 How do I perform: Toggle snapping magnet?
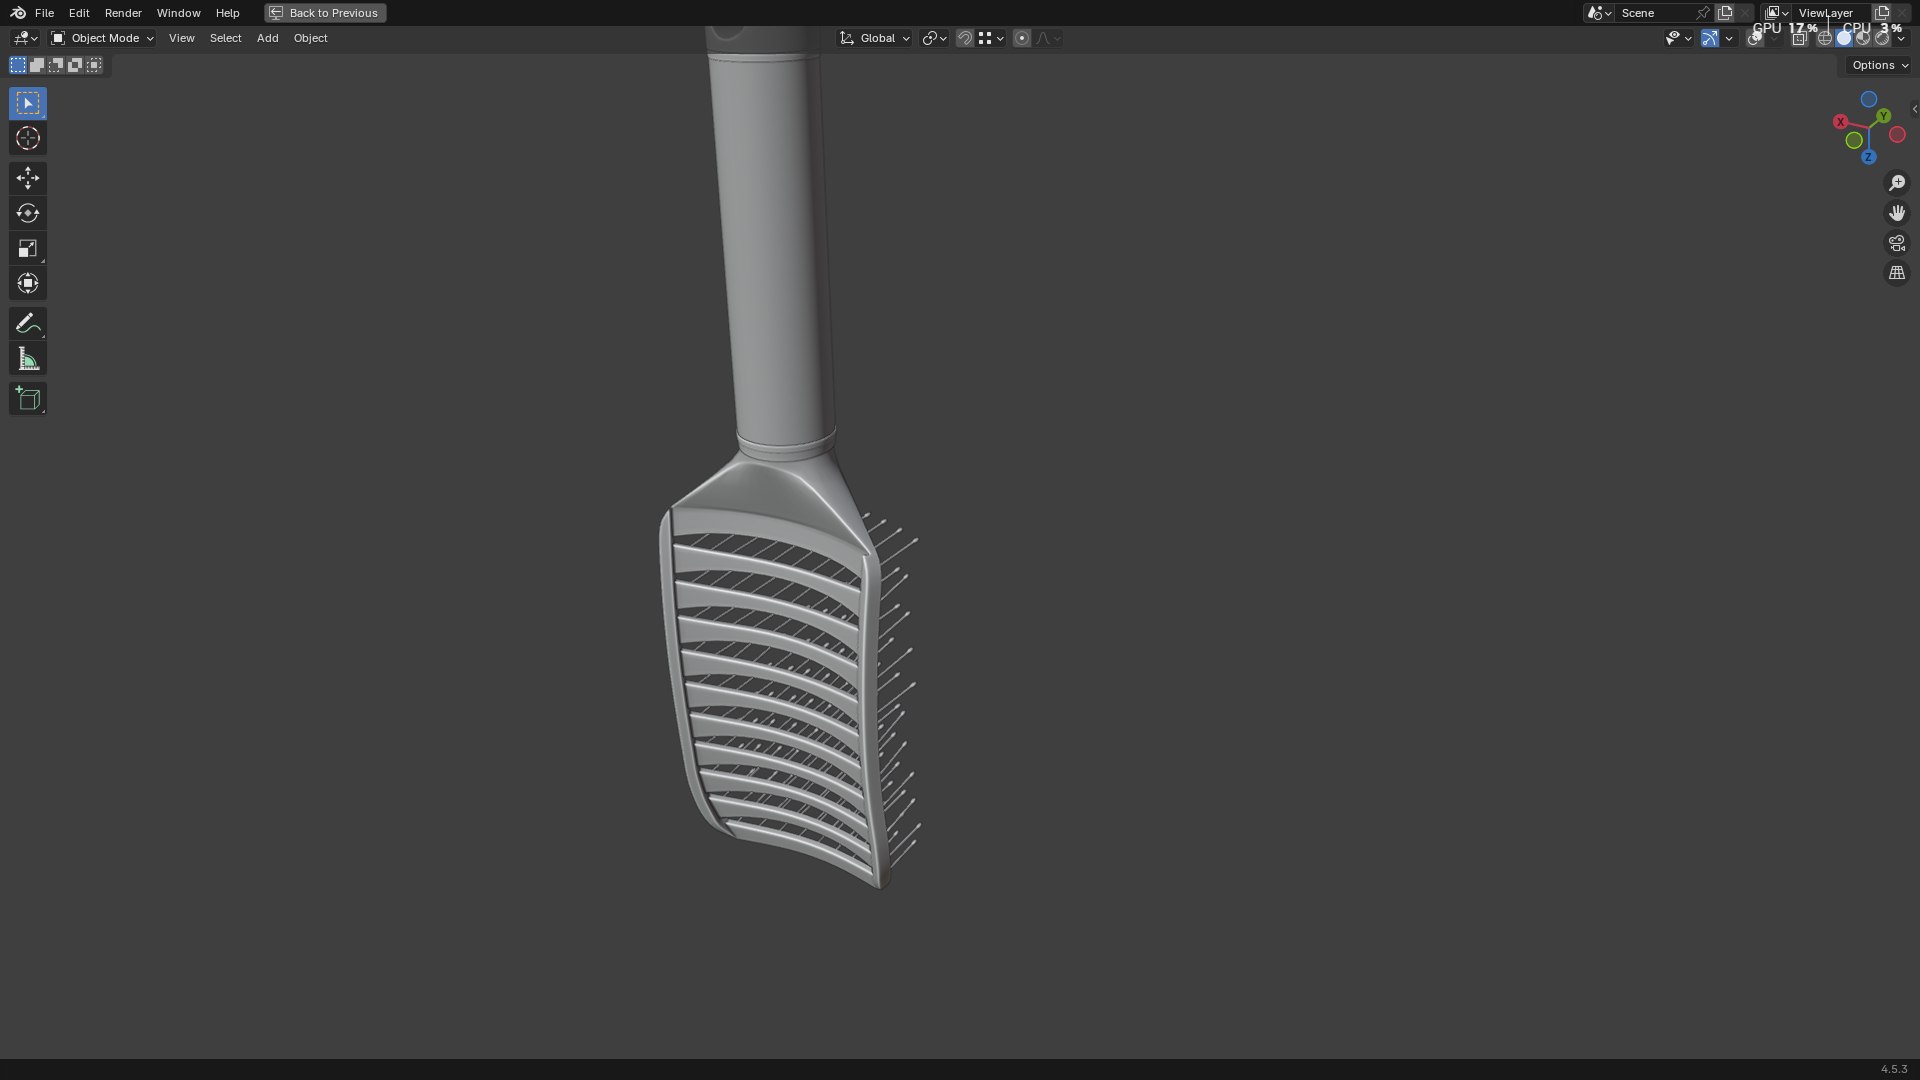pyautogui.click(x=964, y=38)
